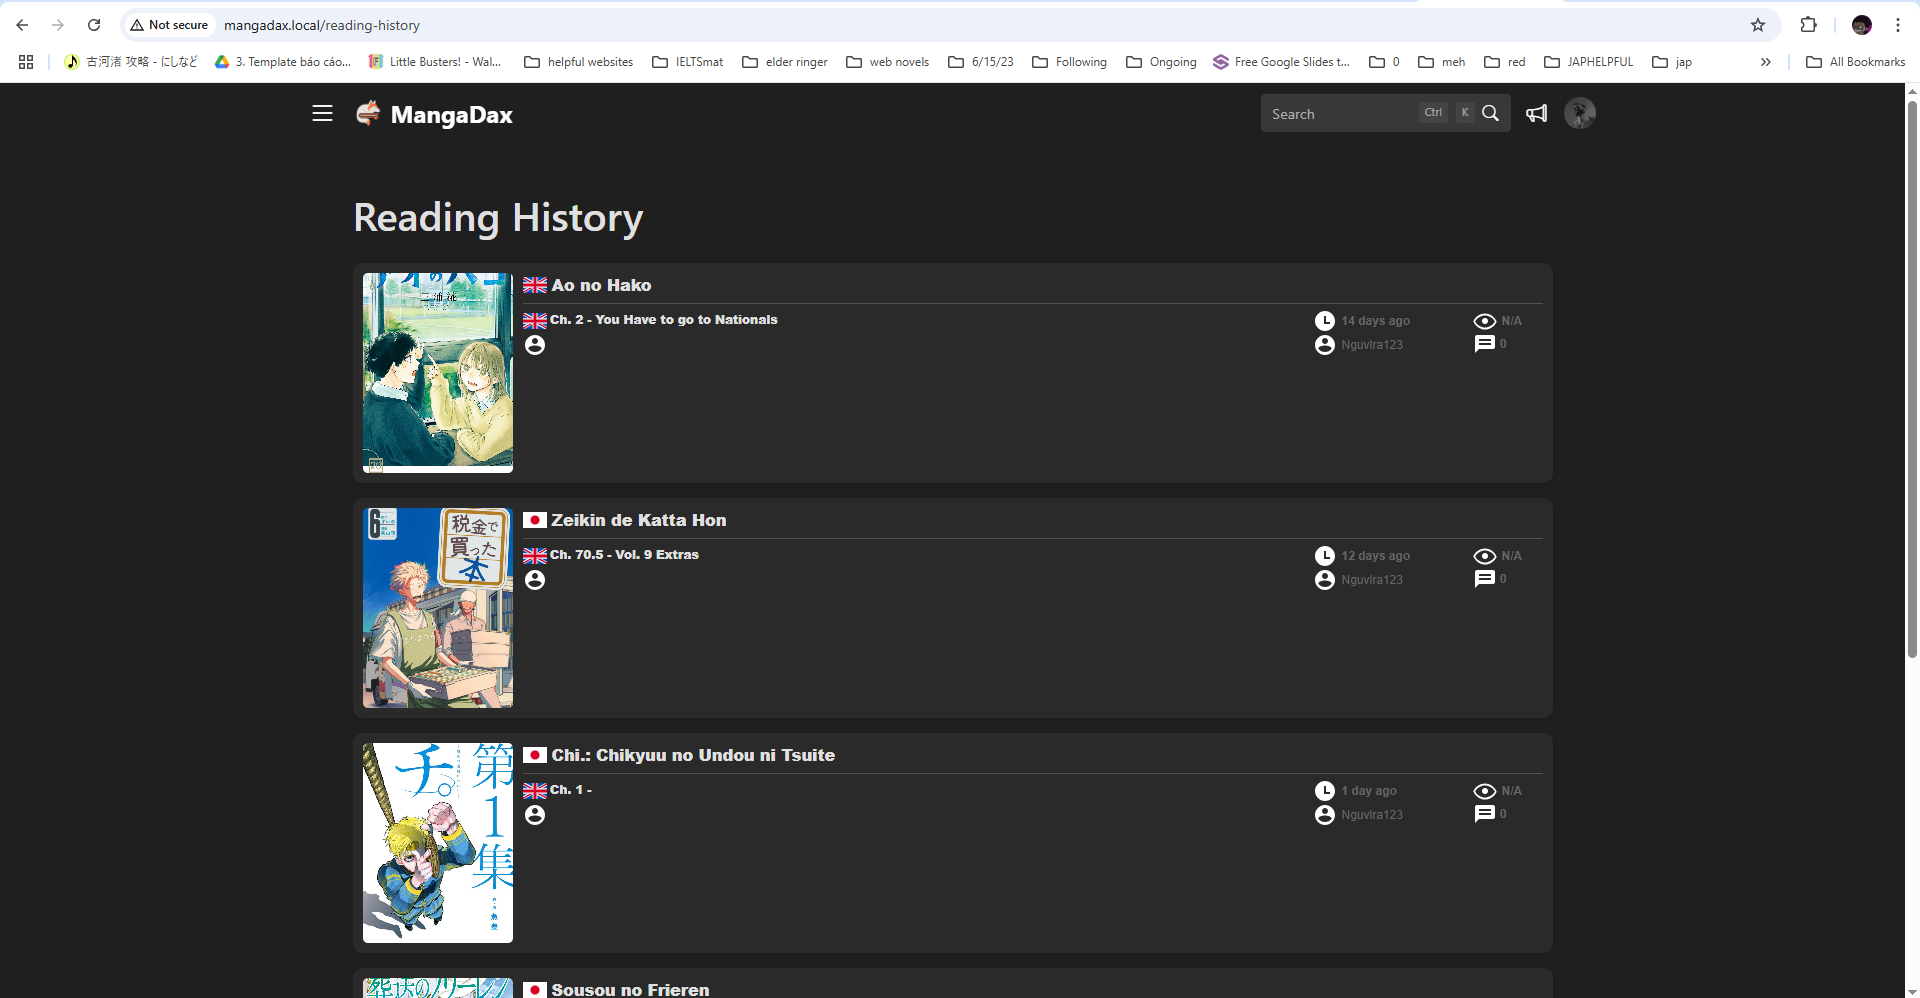This screenshot has width=1920, height=998.
Task: Click the UK flag beside Ao no Hako title
Action: tap(535, 285)
